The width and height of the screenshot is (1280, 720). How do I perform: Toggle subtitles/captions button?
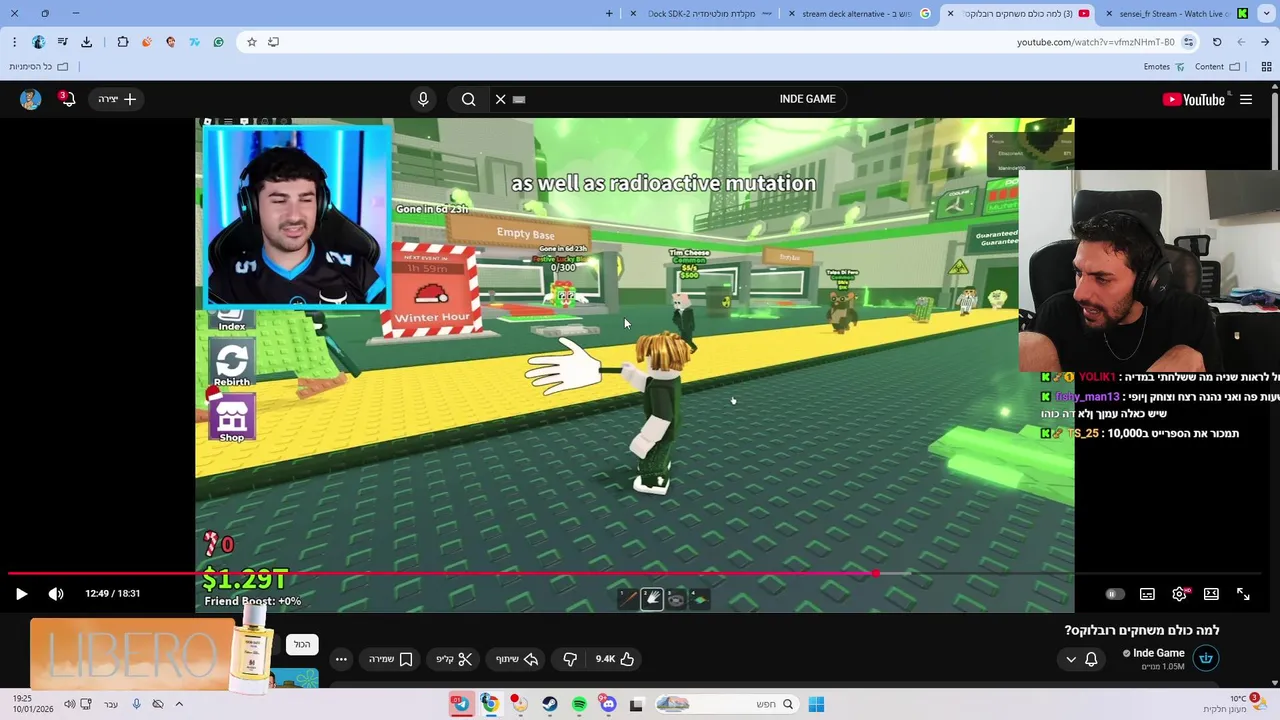click(1147, 594)
